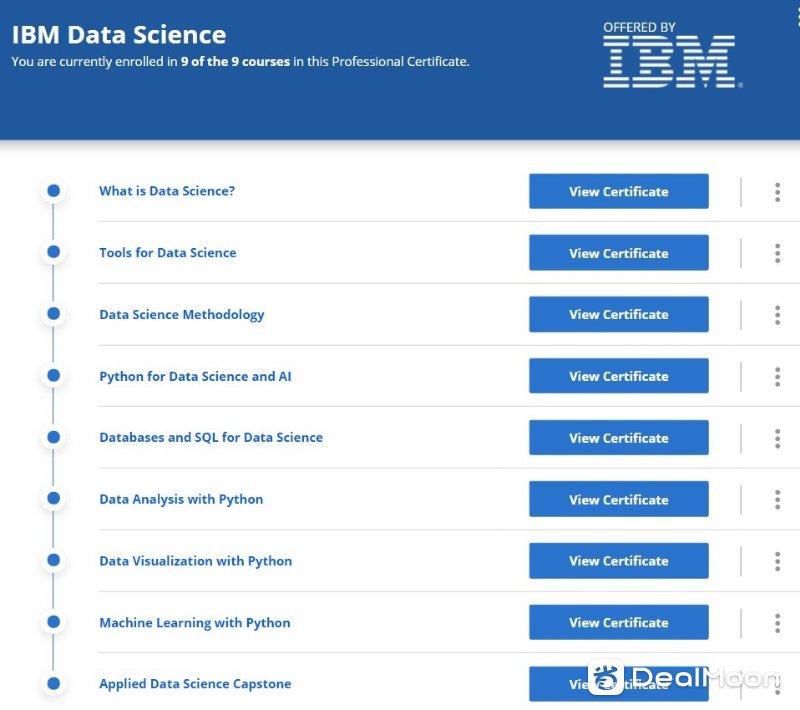
Task: View Certificate for Databases and SQL for Data Science
Action: coord(618,438)
